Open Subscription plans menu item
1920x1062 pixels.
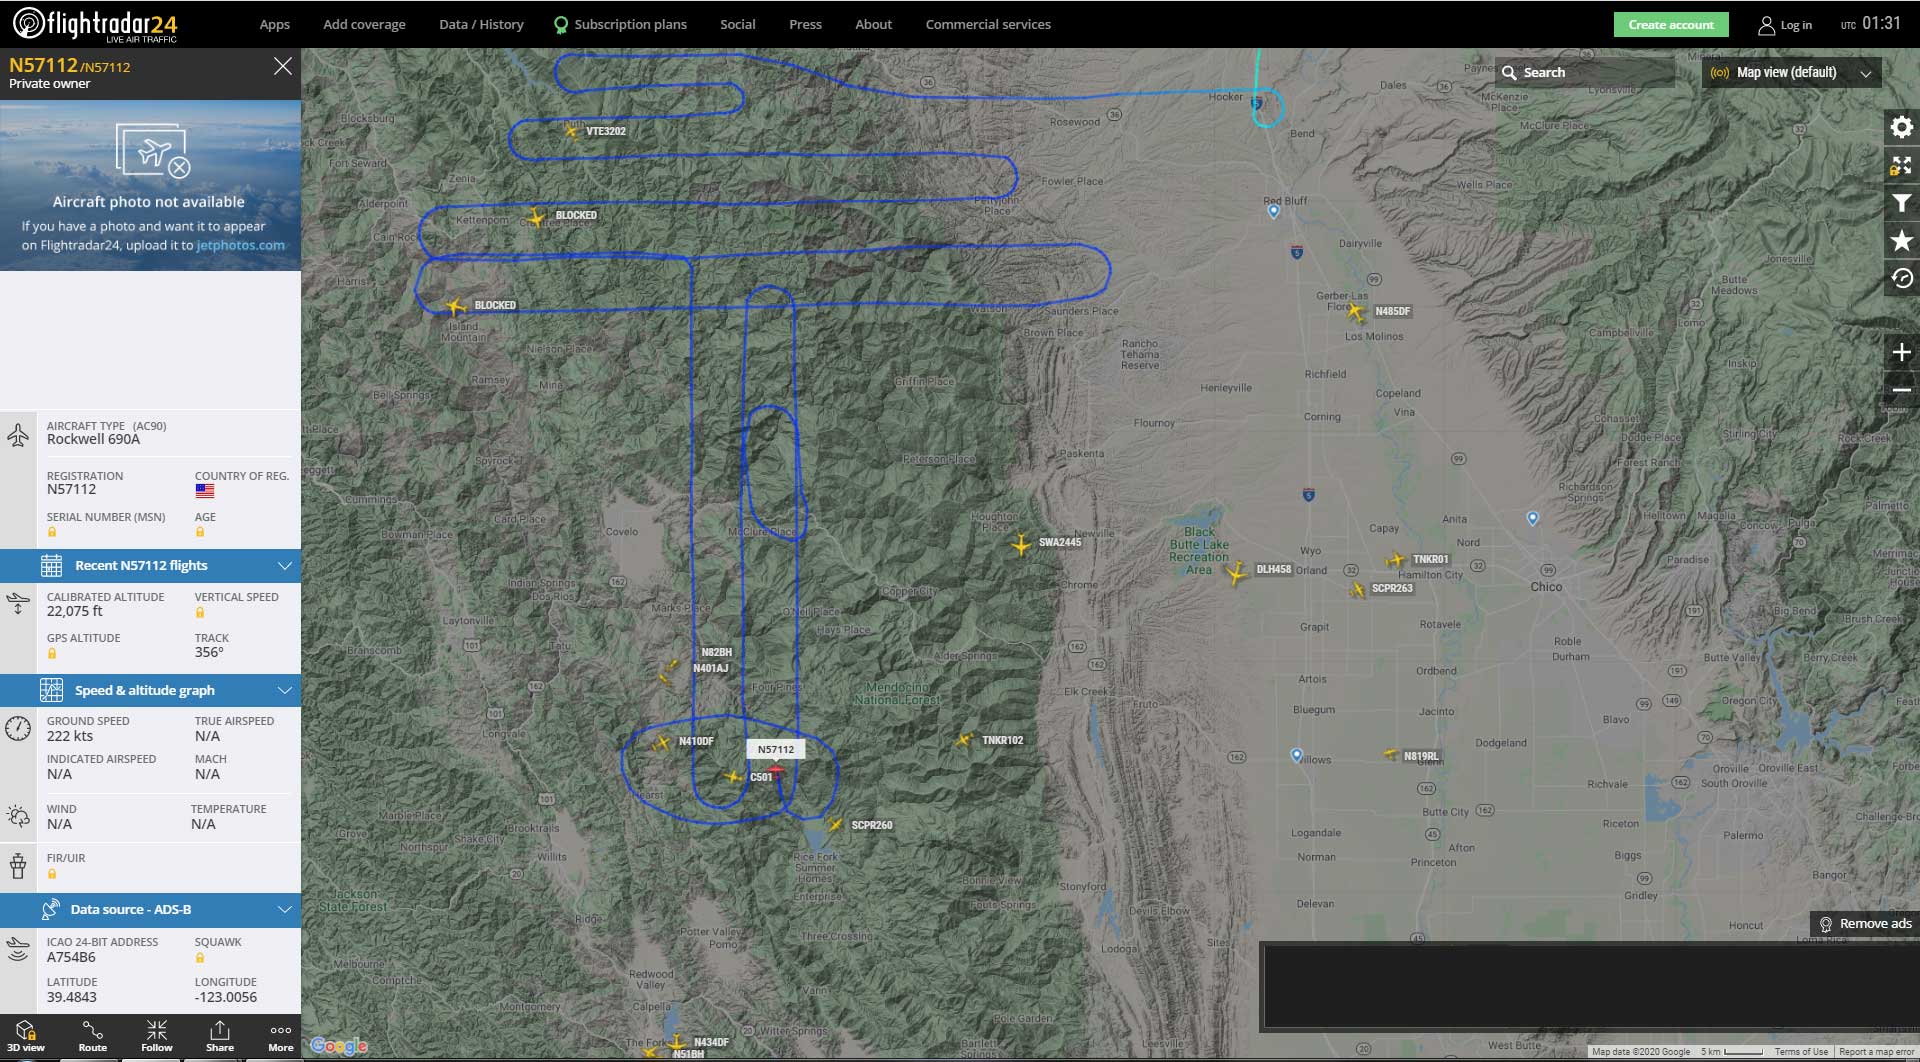pos(630,24)
